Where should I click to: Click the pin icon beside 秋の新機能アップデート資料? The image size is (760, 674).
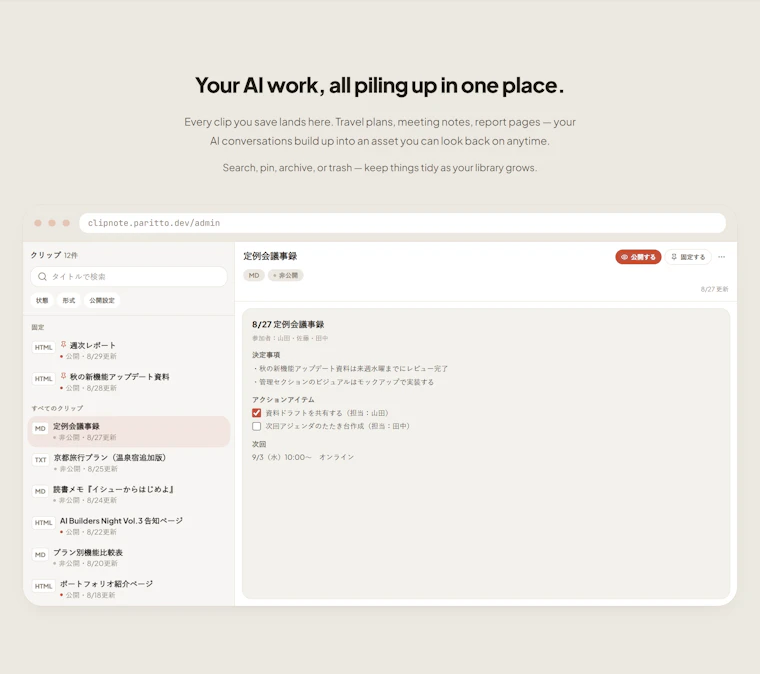(63, 376)
